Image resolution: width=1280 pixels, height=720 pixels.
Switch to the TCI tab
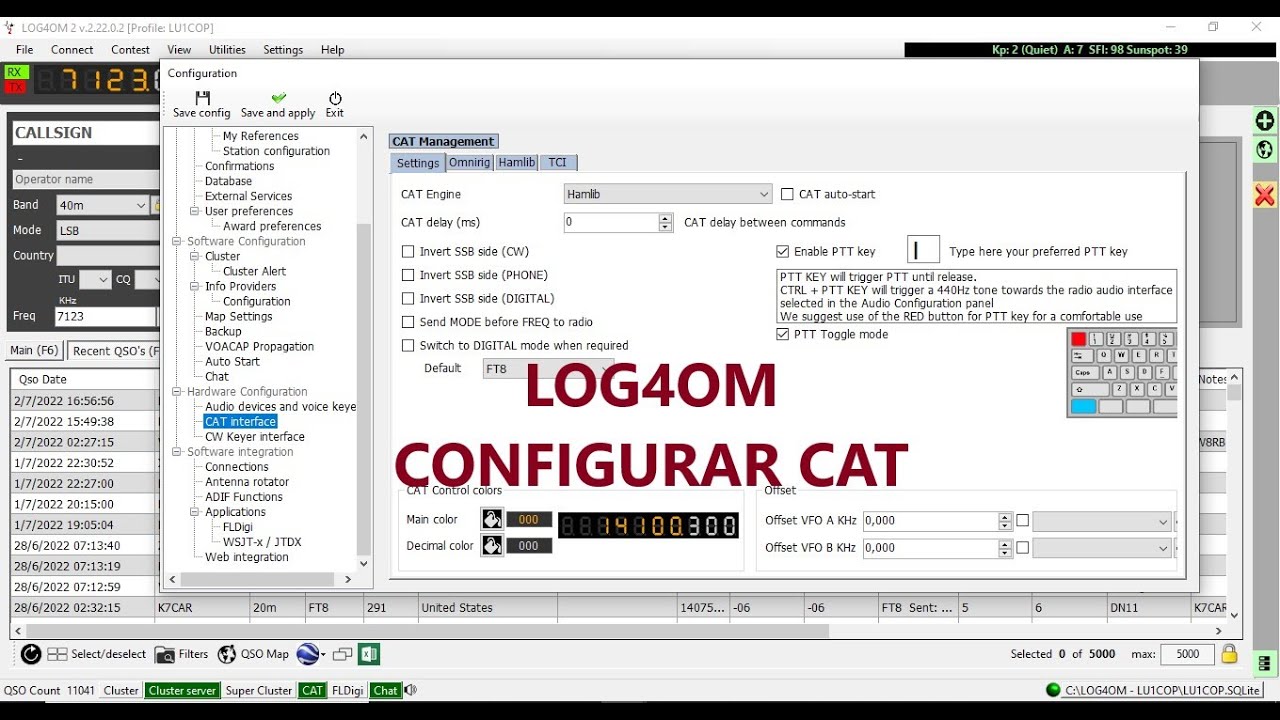558,162
